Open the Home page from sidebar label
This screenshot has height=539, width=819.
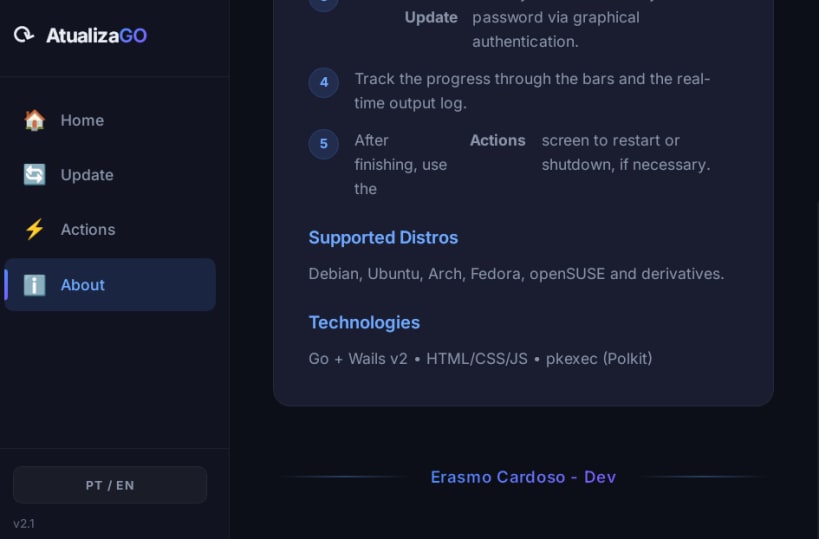click(x=82, y=120)
